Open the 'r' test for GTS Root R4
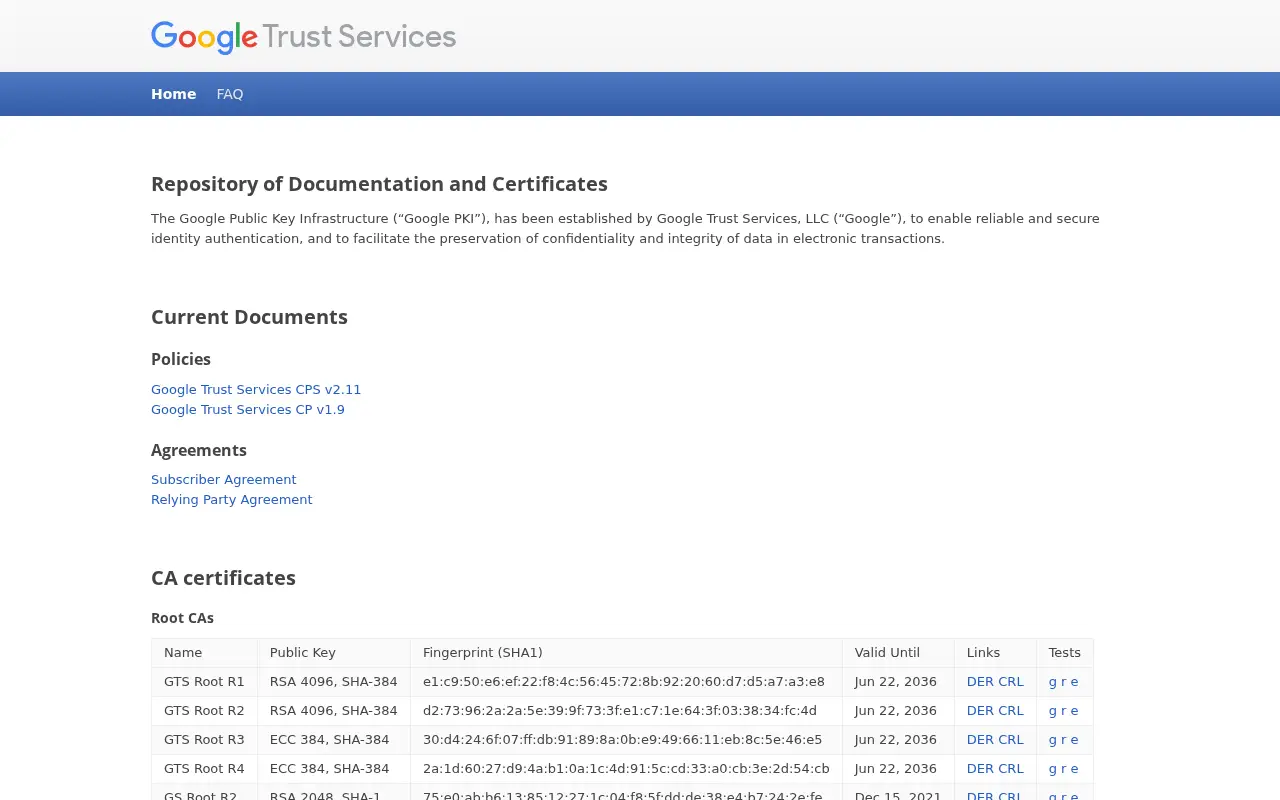This screenshot has height=800, width=1280. (x=1064, y=769)
